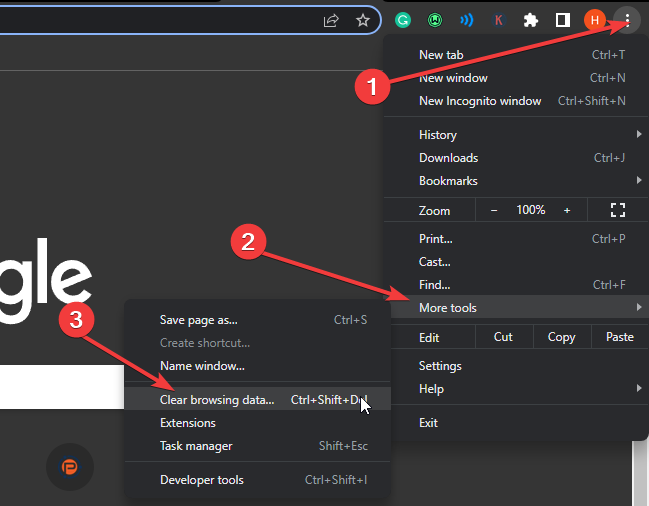The image size is (649, 506).
Task: Click the Copy button in Edit row
Action: (x=561, y=337)
